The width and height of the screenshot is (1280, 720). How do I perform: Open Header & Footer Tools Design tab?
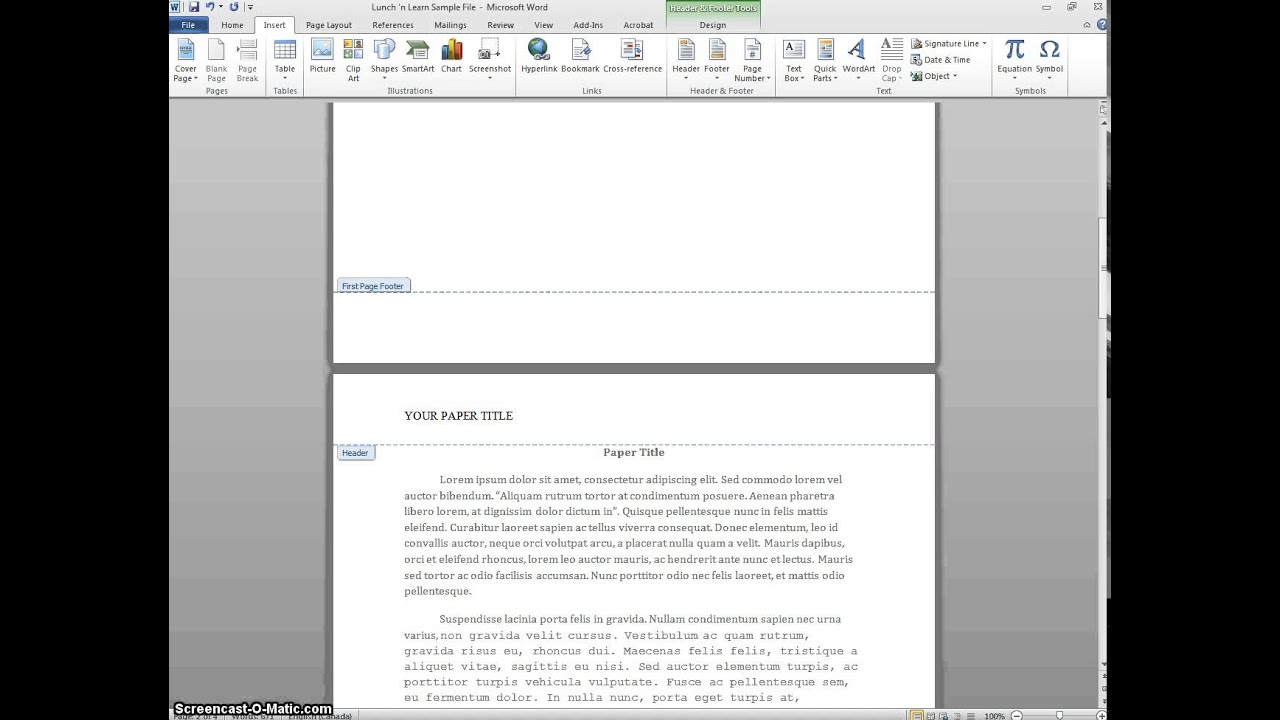click(x=713, y=25)
